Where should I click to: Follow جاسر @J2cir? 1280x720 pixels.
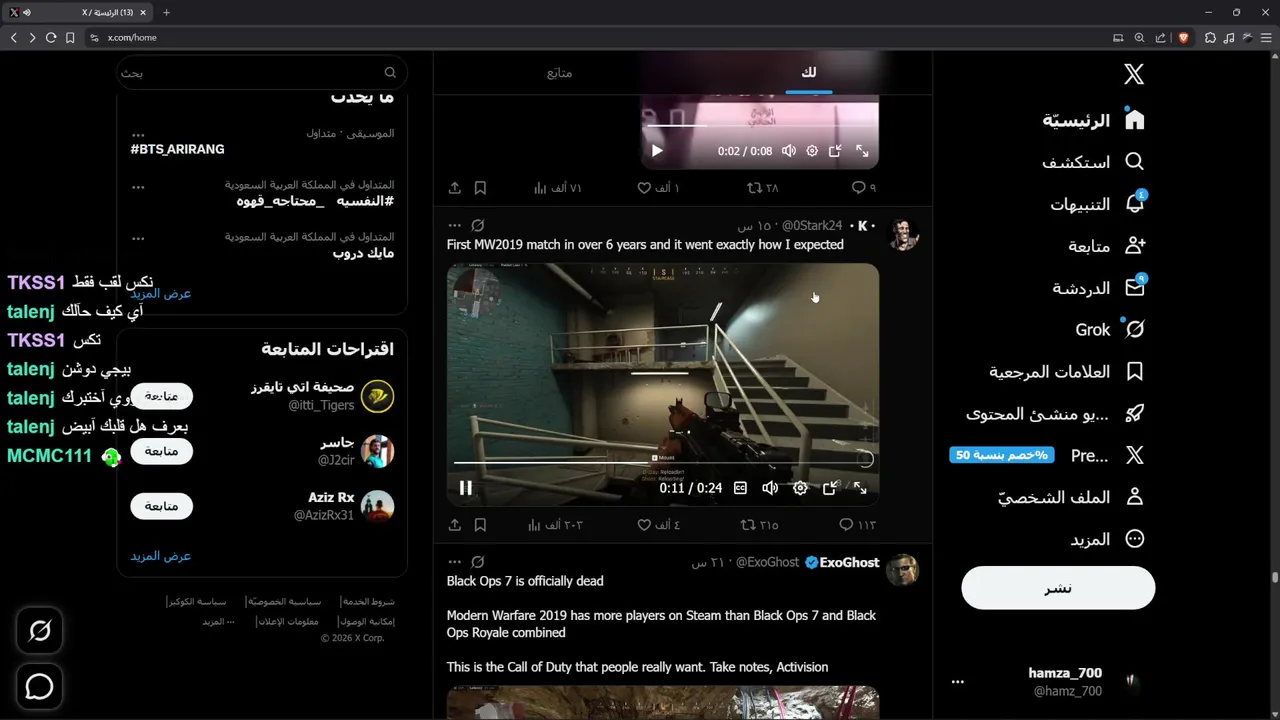[161, 451]
